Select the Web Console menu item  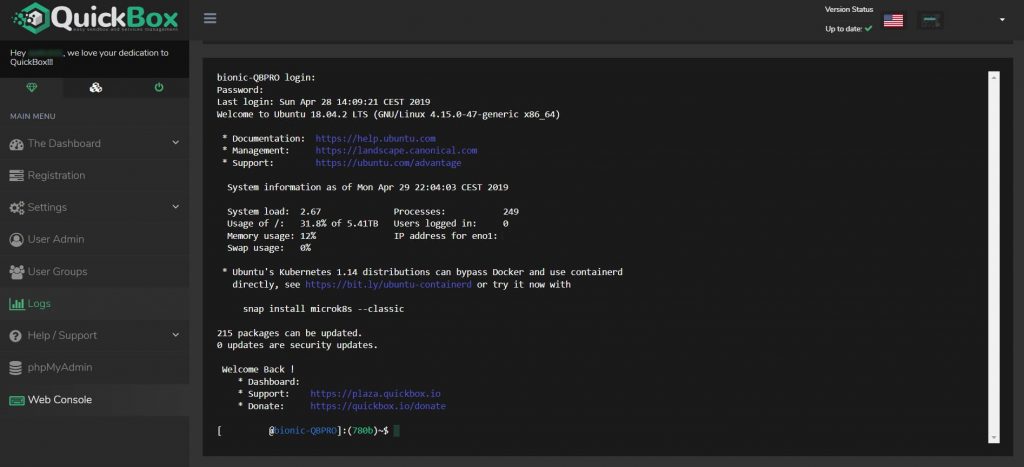[95, 399]
